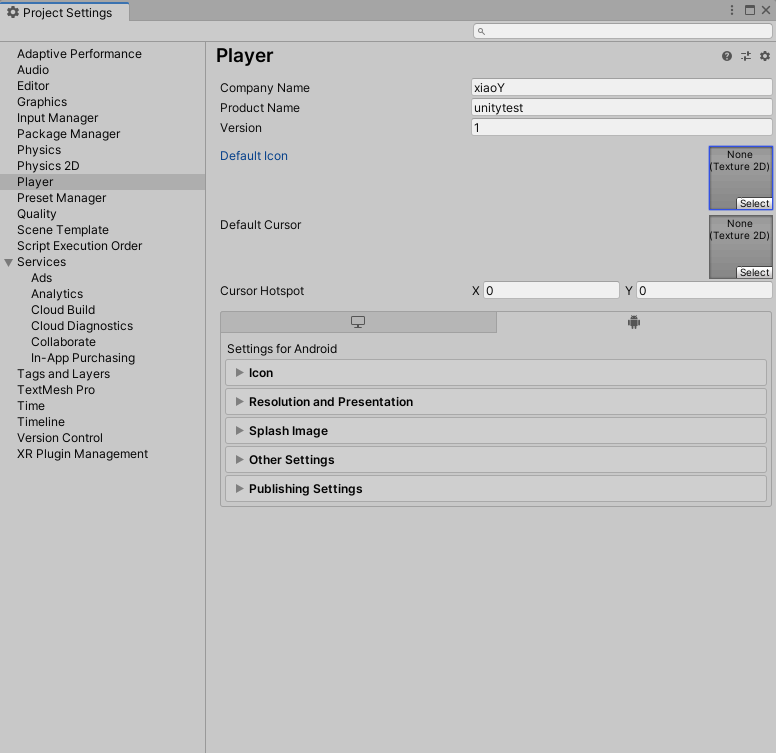Screen dimensions: 776x753
Task: Open Physics settings
Action: (x=39, y=150)
